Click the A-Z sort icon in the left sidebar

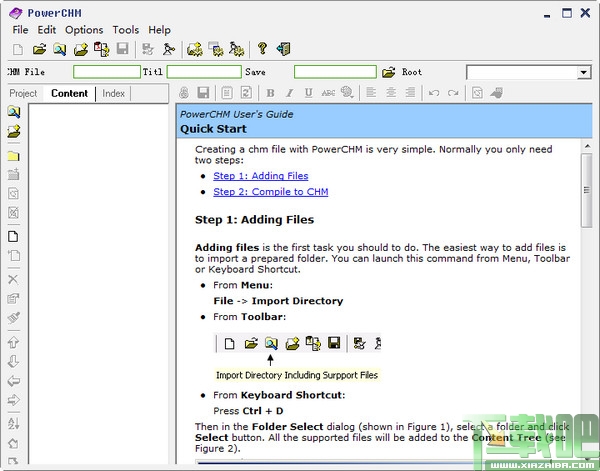pyautogui.click(x=13, y=423)
